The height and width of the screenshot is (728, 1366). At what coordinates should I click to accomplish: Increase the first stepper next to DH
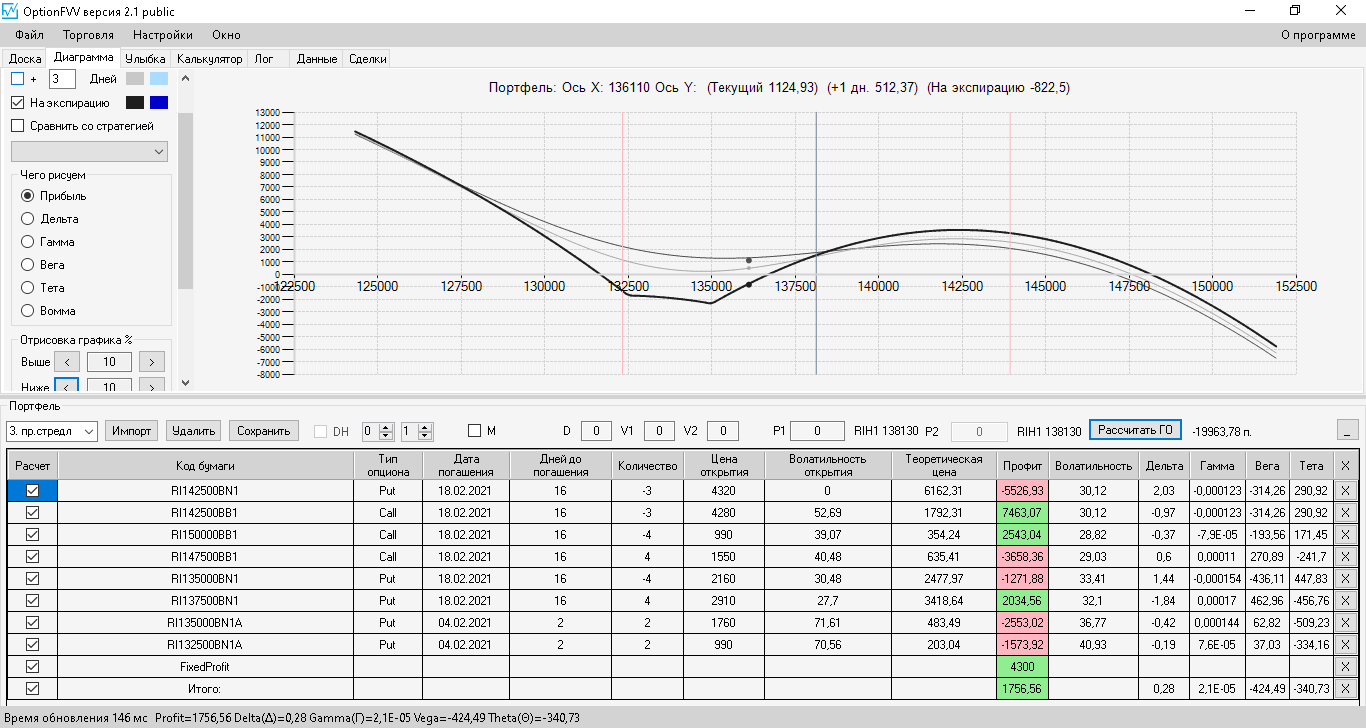(387, 427)
